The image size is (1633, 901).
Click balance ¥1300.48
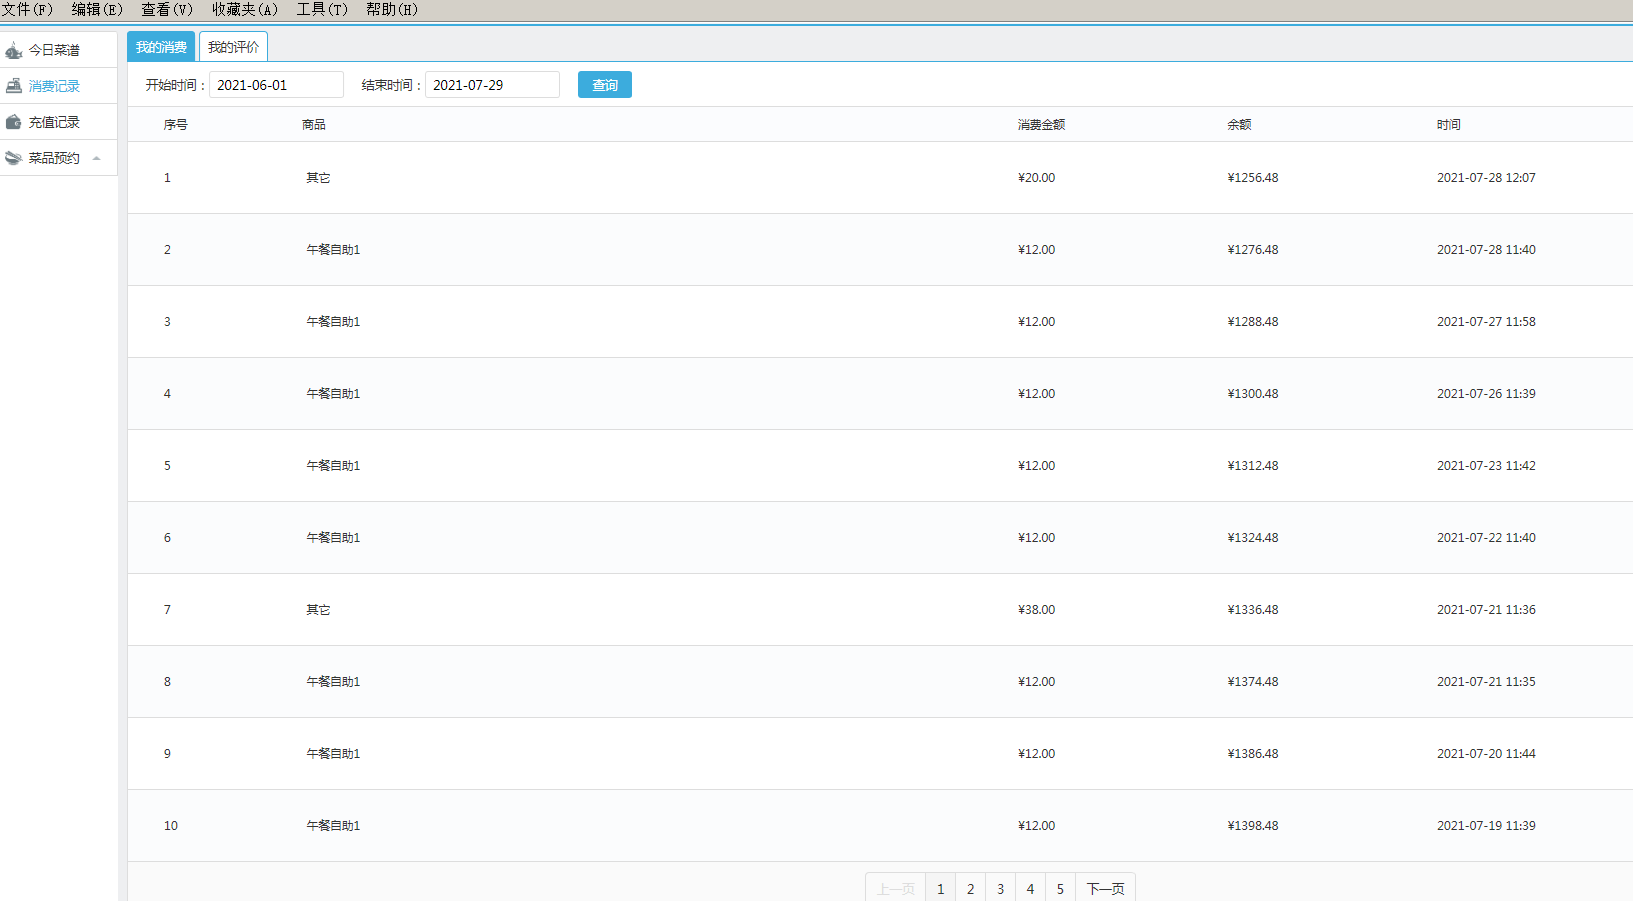1253,394
